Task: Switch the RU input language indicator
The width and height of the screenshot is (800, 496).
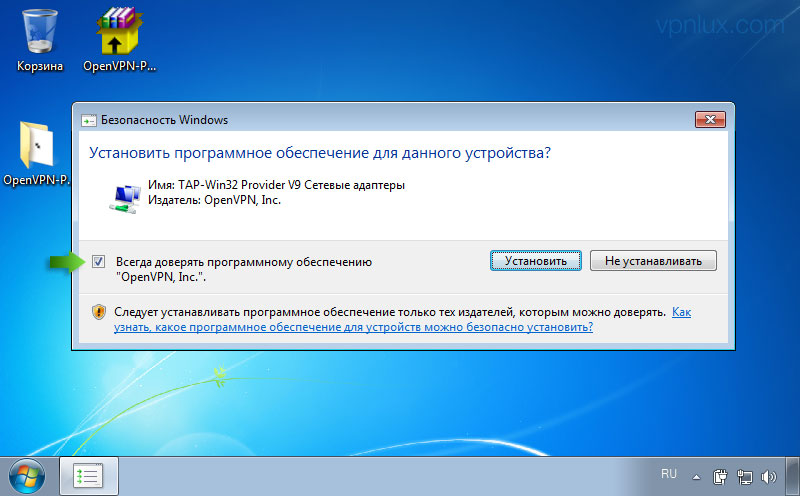Action: [x=668, y=474]
